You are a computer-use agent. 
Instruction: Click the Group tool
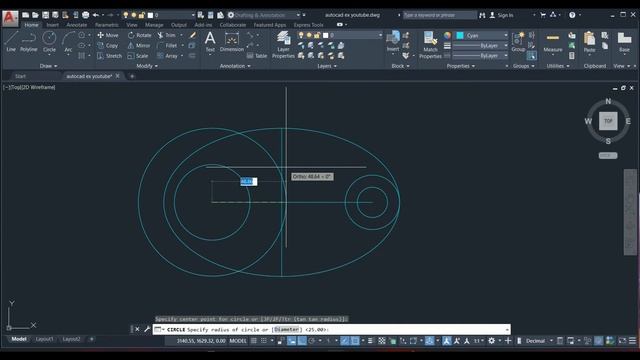pos(518,42)
